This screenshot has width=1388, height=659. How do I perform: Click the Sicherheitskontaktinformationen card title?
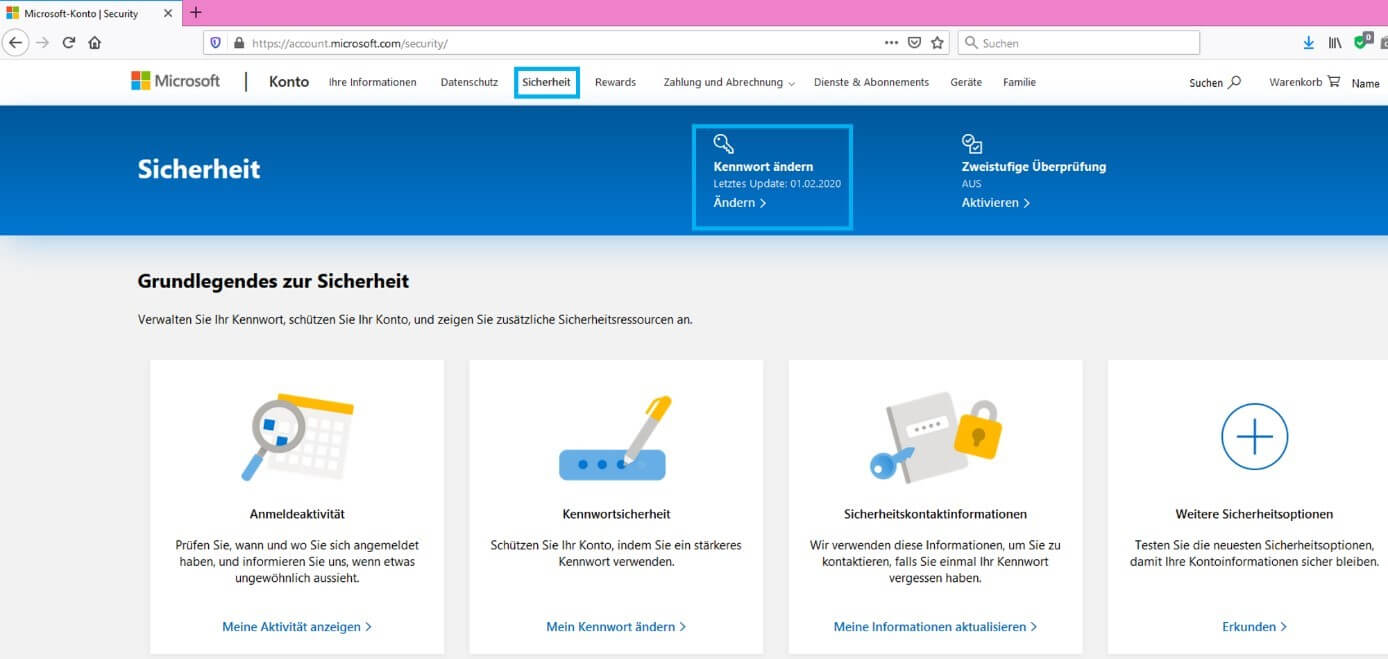pyautogui.click(x=935, y=514)
